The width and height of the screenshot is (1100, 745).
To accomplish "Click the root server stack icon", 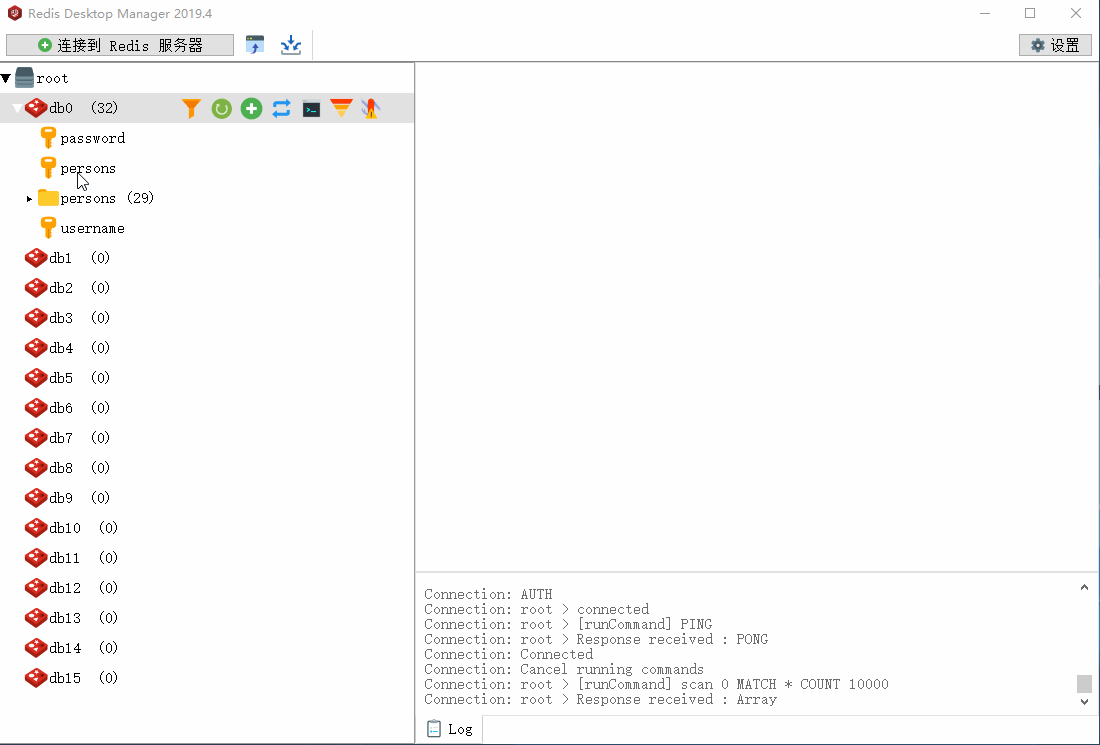I will pyautogui.click(x=25, y=78).
